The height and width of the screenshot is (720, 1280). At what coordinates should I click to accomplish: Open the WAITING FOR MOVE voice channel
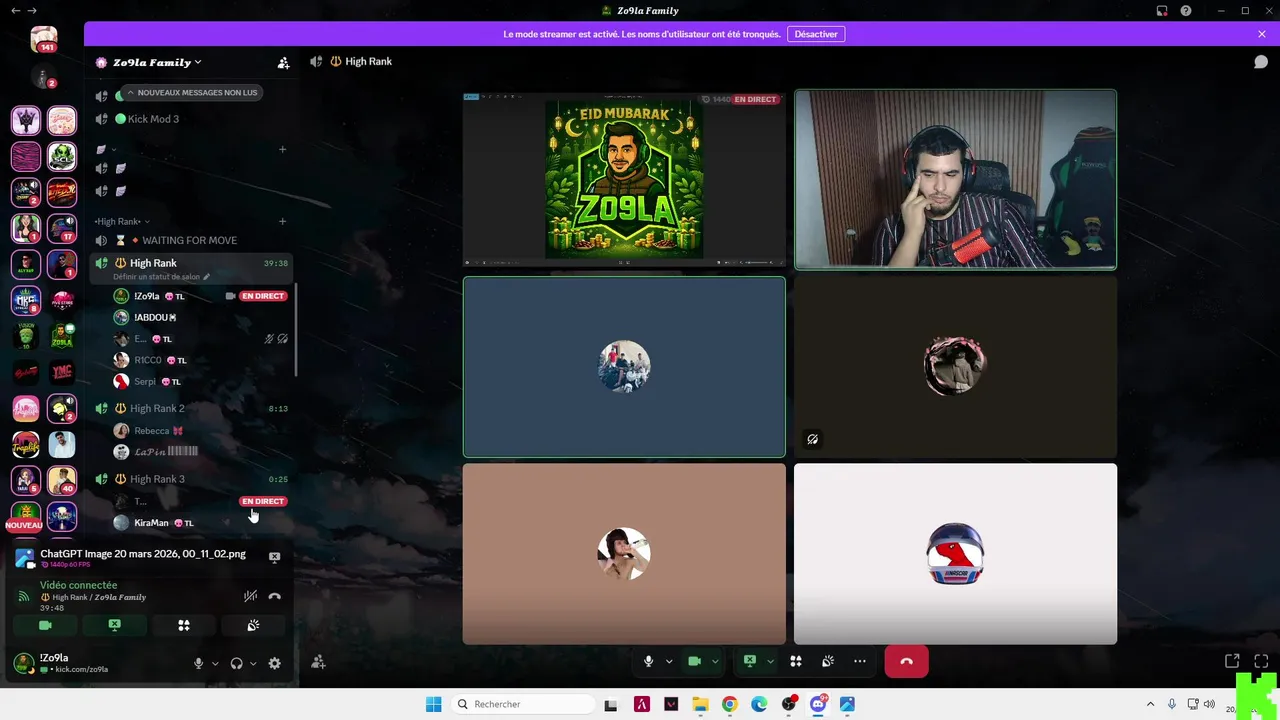pos(189,241)
